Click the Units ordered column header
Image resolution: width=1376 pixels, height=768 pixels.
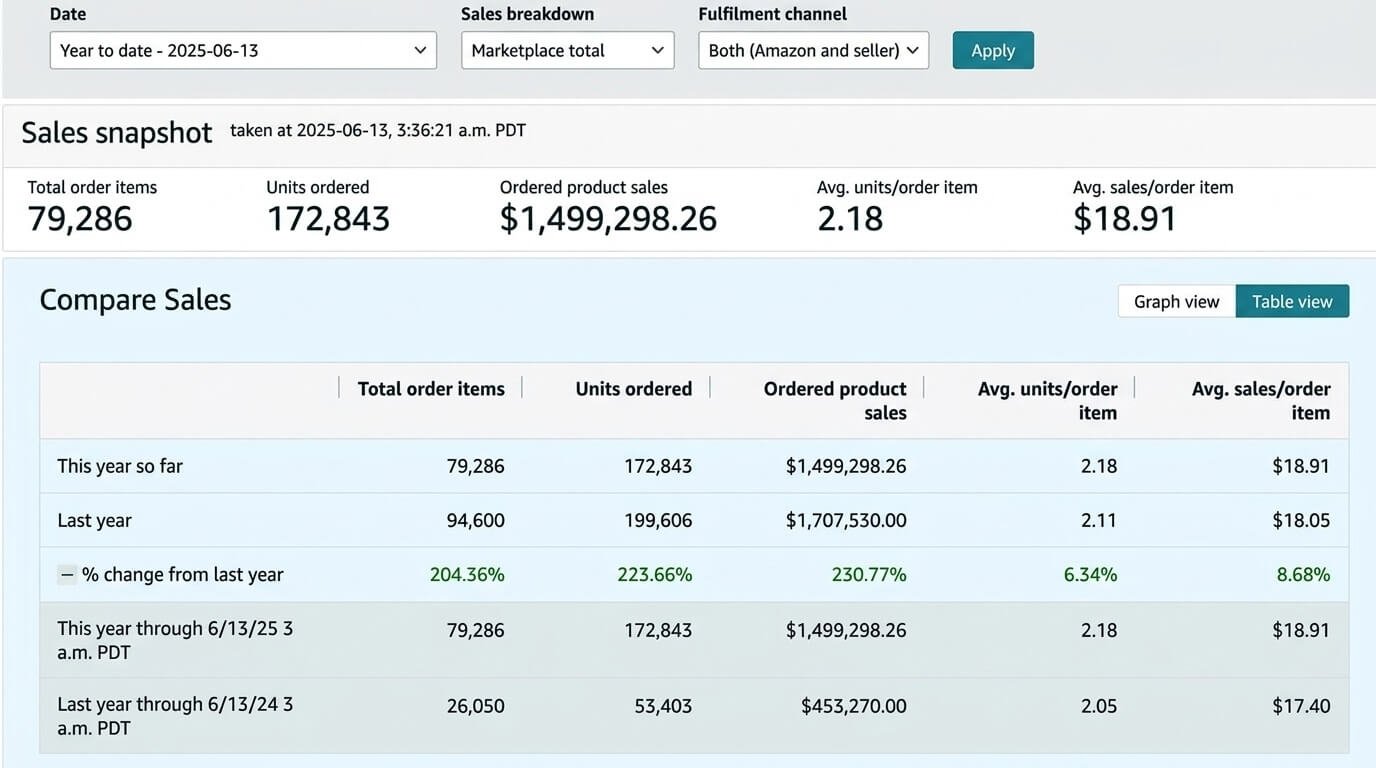click(634, 389)
